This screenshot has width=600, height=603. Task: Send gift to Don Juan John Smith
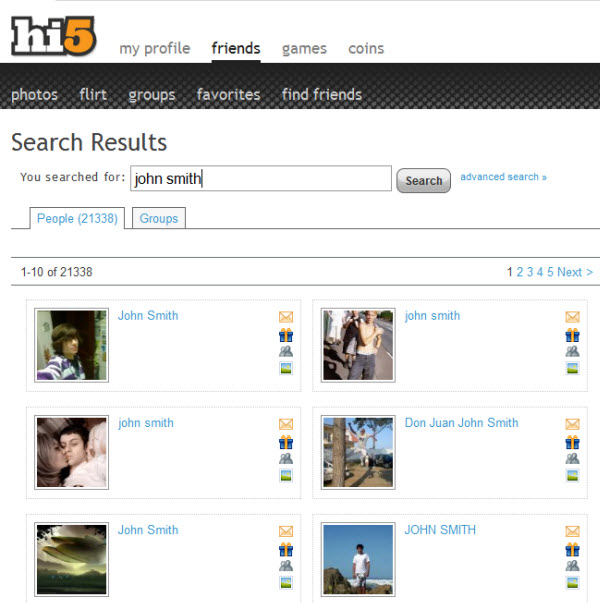[x=572, y=442]
